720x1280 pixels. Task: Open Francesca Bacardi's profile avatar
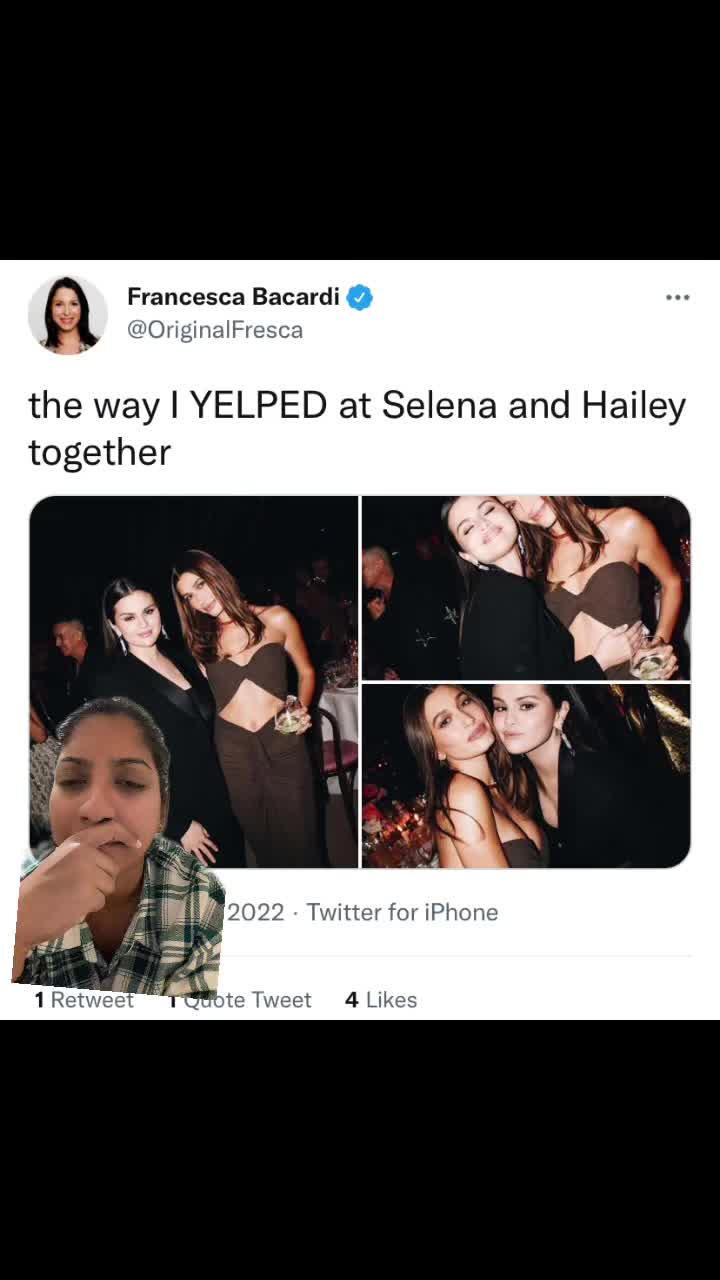coord(67,315)
